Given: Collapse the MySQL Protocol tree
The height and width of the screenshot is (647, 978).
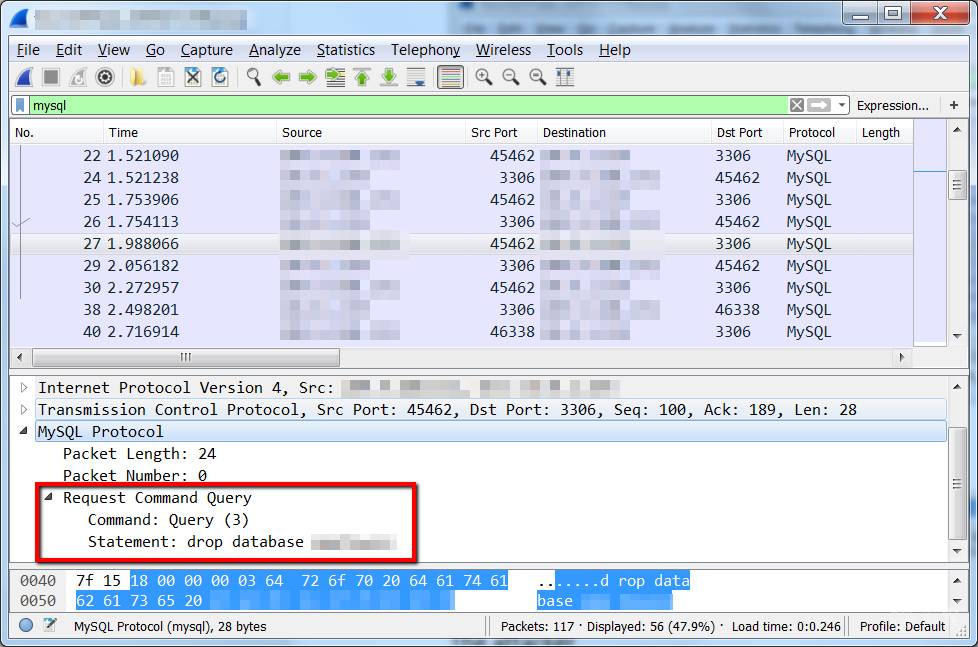Looking at the screenshot, I should point(24,431).
